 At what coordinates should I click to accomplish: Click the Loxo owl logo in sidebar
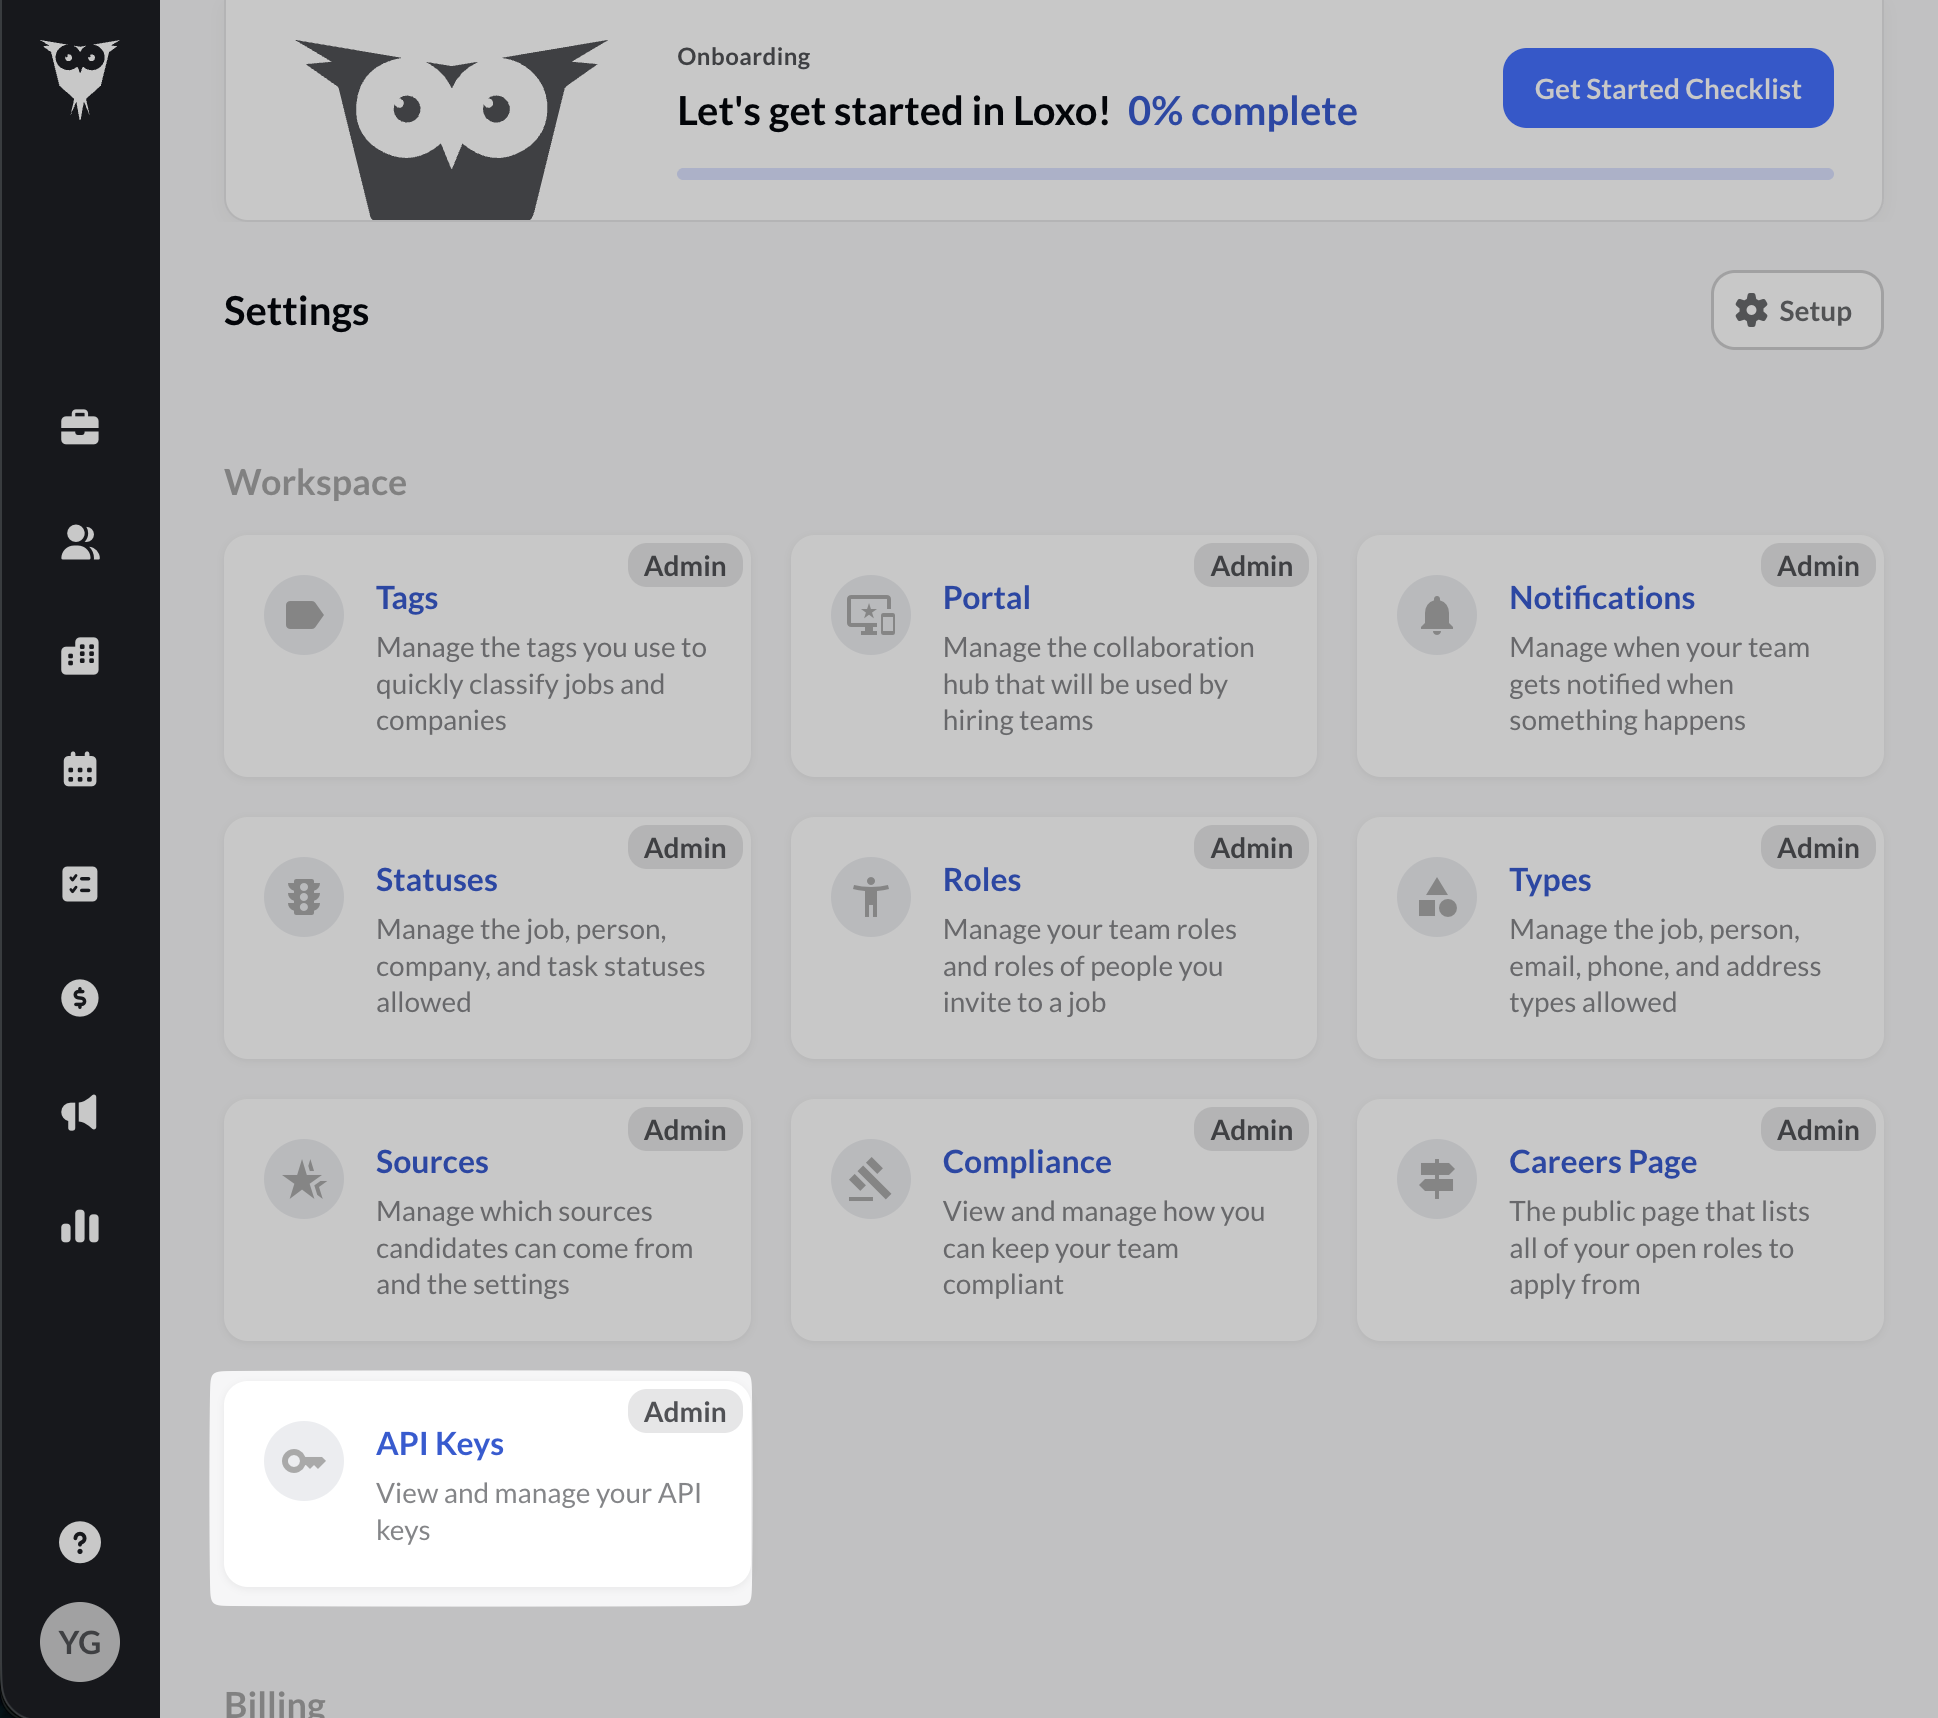tap(80, 77)
